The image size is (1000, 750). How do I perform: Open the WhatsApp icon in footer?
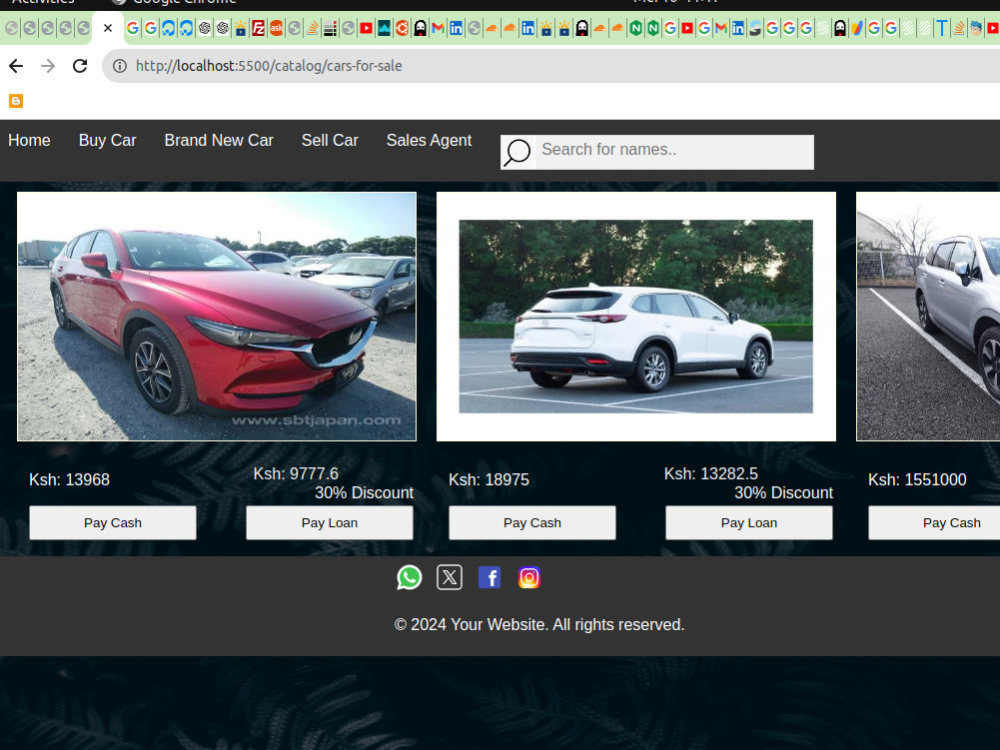tap(409, 577)
